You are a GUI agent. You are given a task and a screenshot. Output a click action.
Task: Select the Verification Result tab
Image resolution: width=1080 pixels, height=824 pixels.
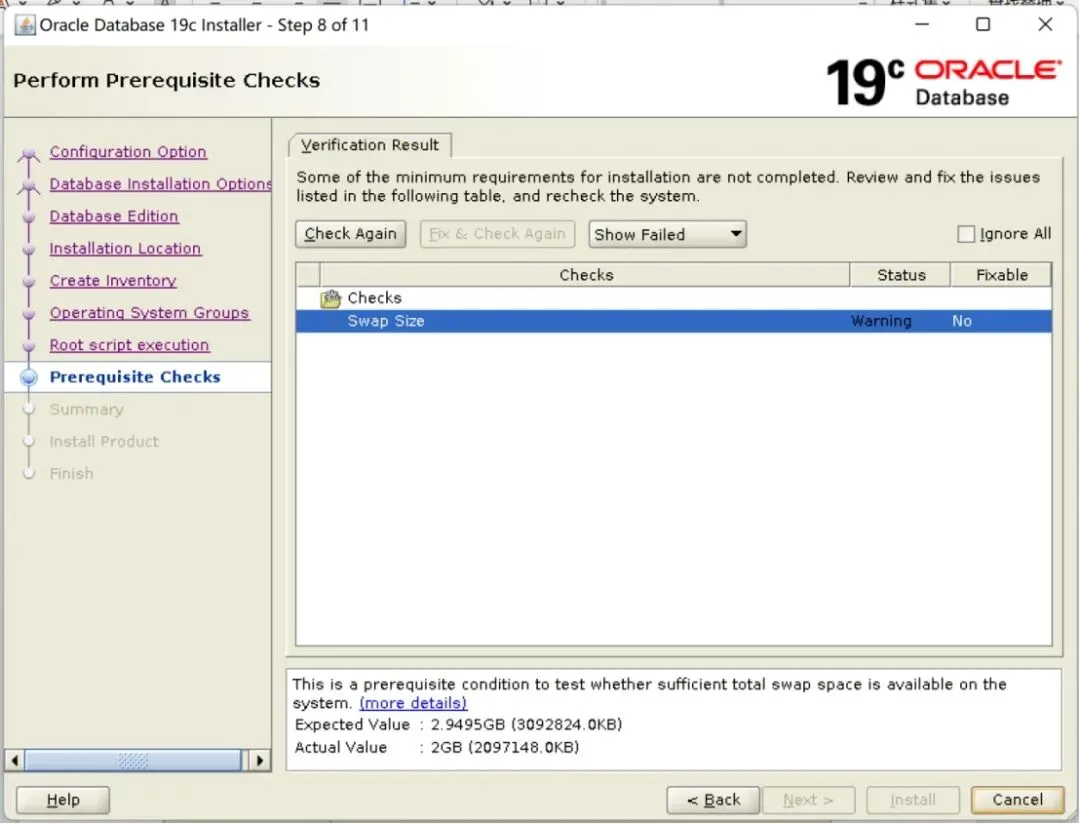370,145
